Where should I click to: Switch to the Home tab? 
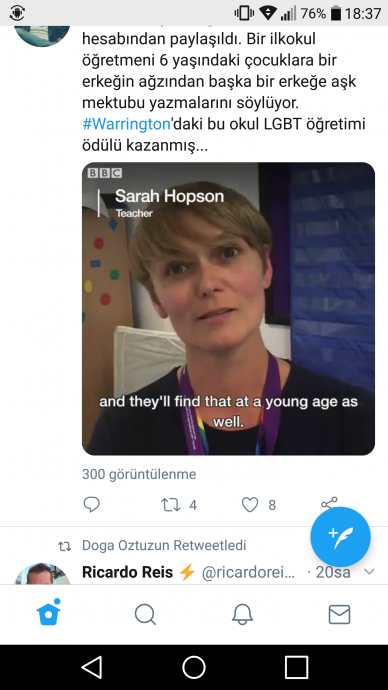pyautogui.click(x=48, y=613)
